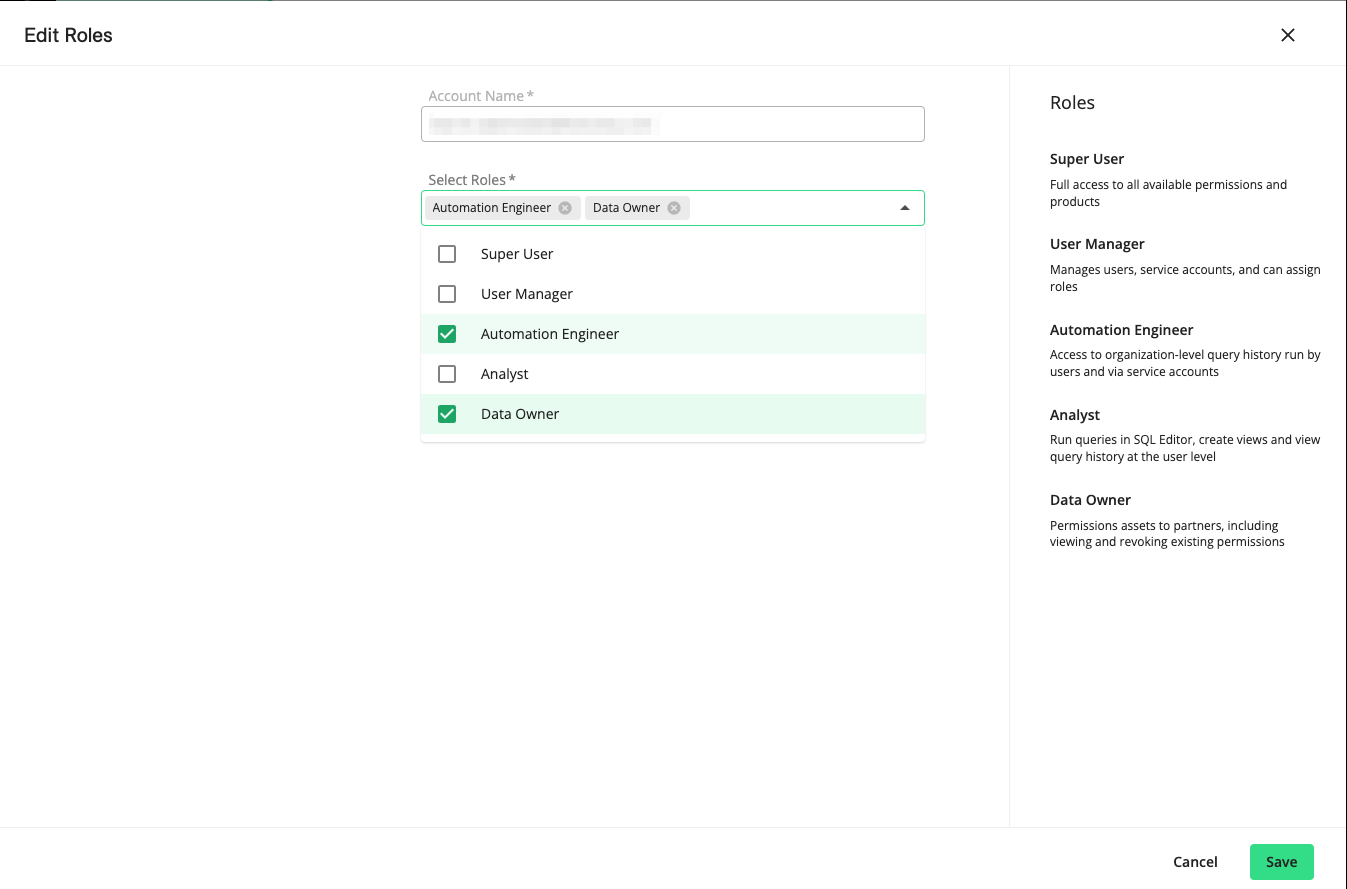Click the Super User heading in sidebar
The image size is (1347, 889).
1087,159
